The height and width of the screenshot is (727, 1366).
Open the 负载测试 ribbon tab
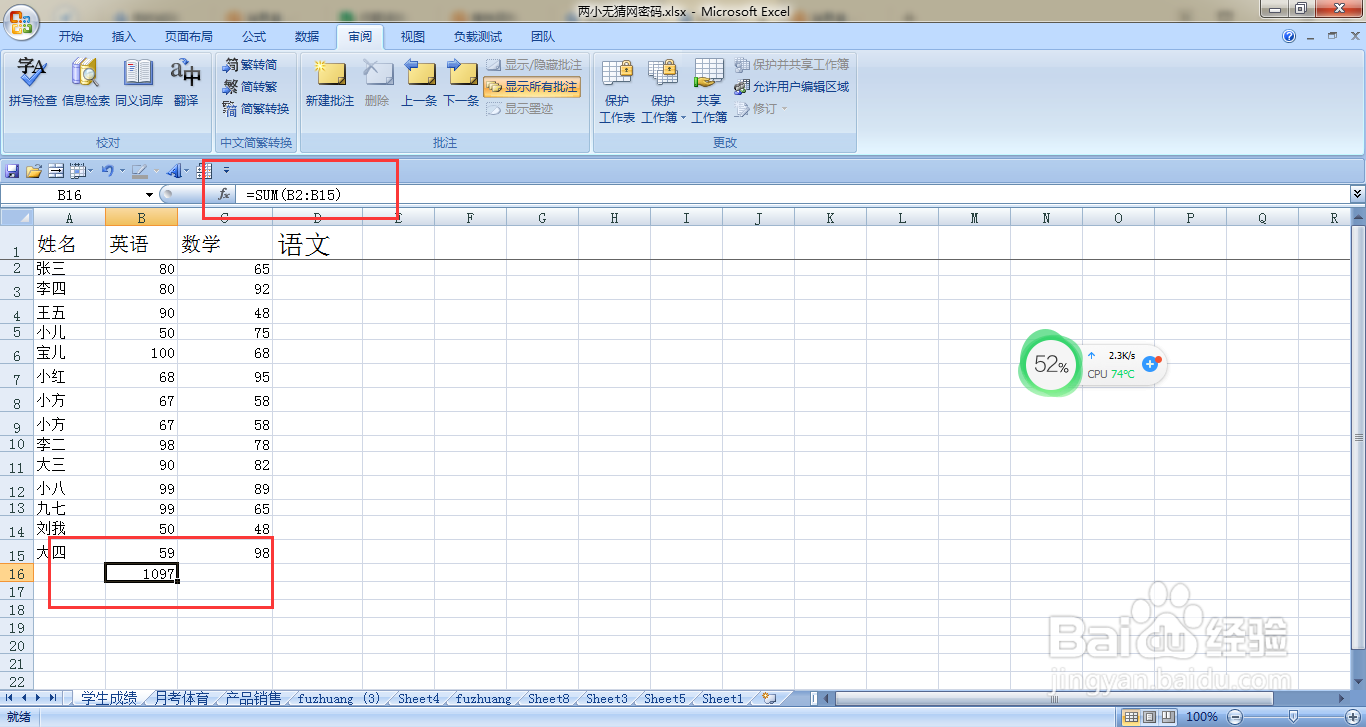[x=478, y=36]
